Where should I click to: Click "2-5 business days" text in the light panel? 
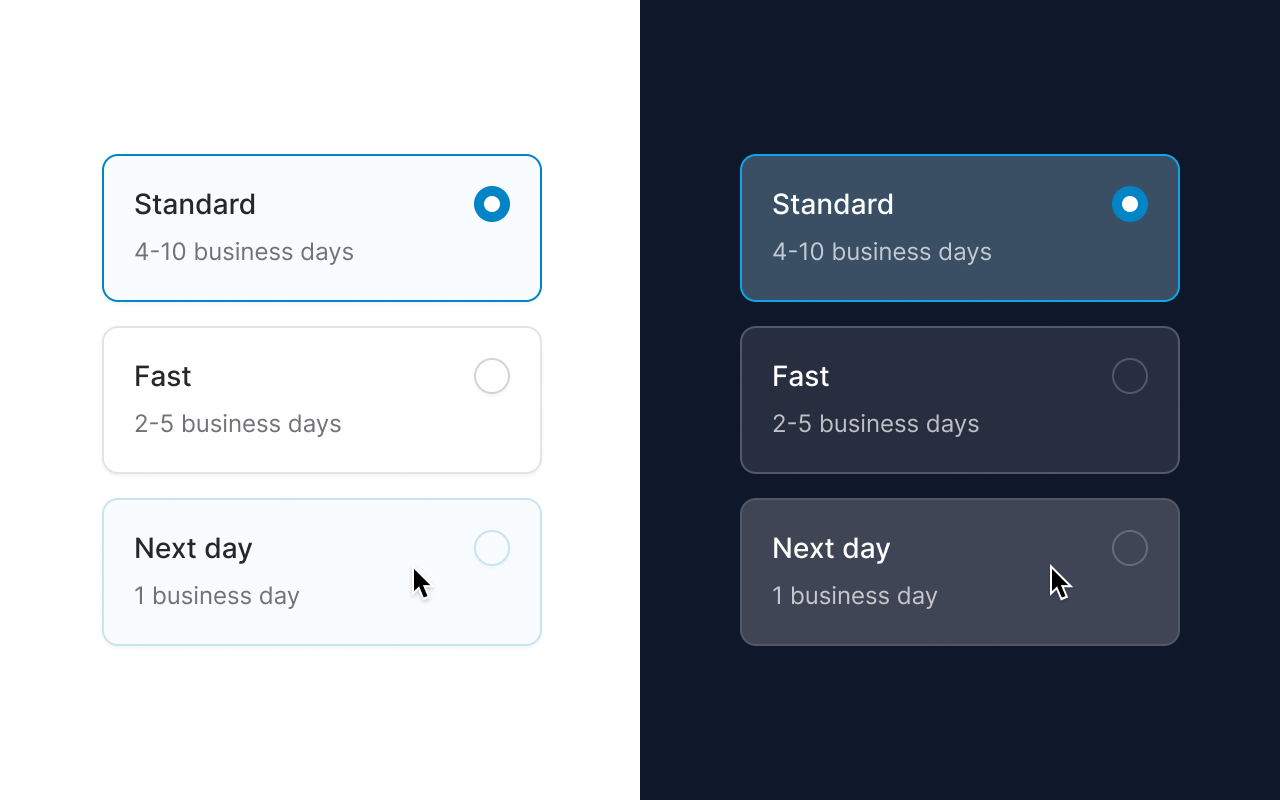pos(238,424)
